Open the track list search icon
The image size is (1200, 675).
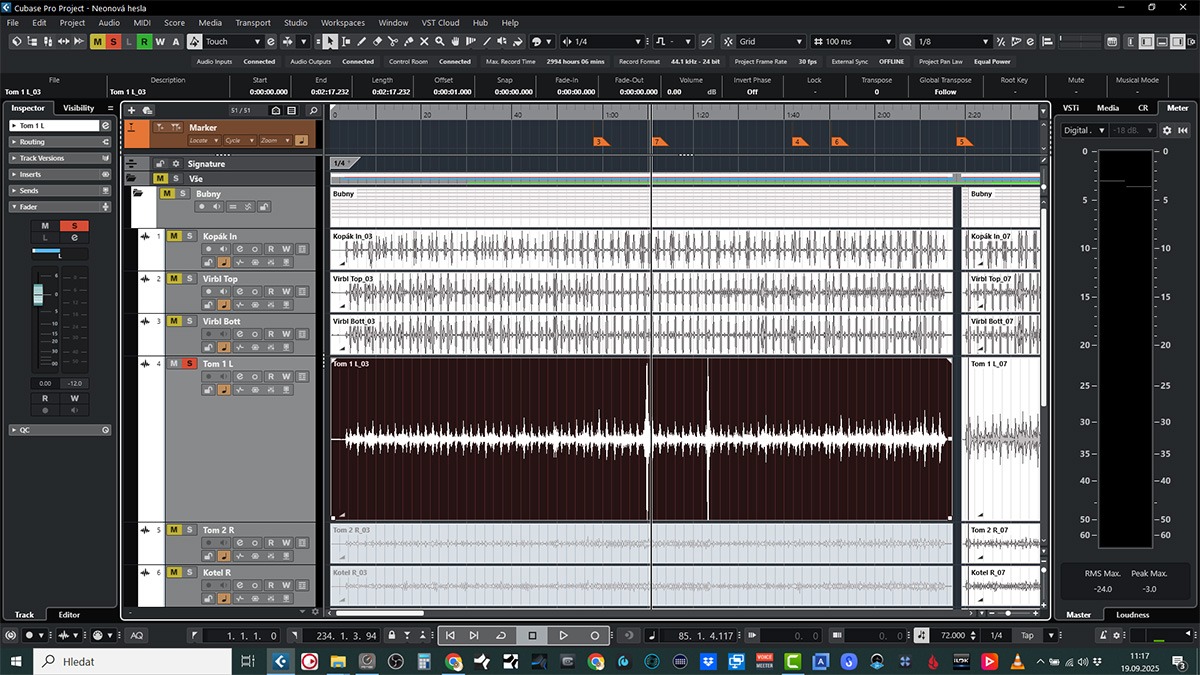(312, 110)
